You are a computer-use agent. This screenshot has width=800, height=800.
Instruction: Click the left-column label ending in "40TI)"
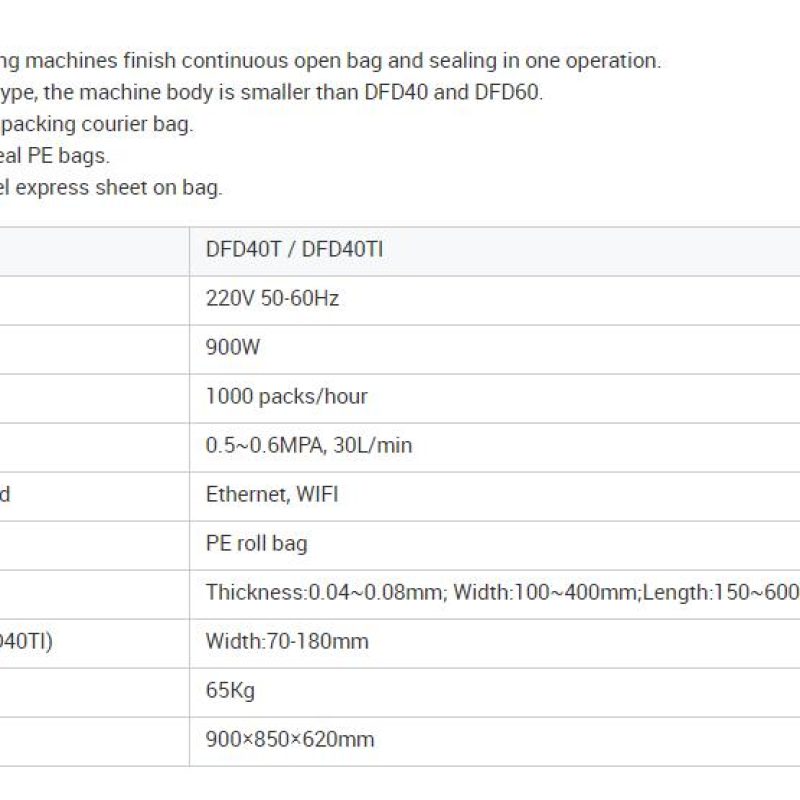point(26,641)
